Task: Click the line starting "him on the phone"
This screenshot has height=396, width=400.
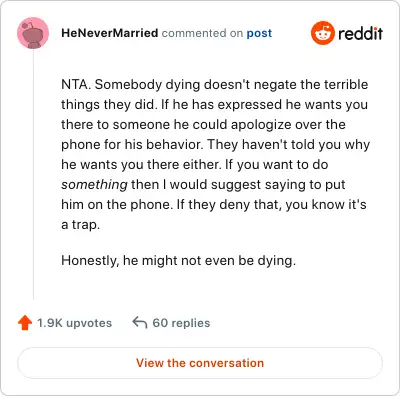Action: 214,204
